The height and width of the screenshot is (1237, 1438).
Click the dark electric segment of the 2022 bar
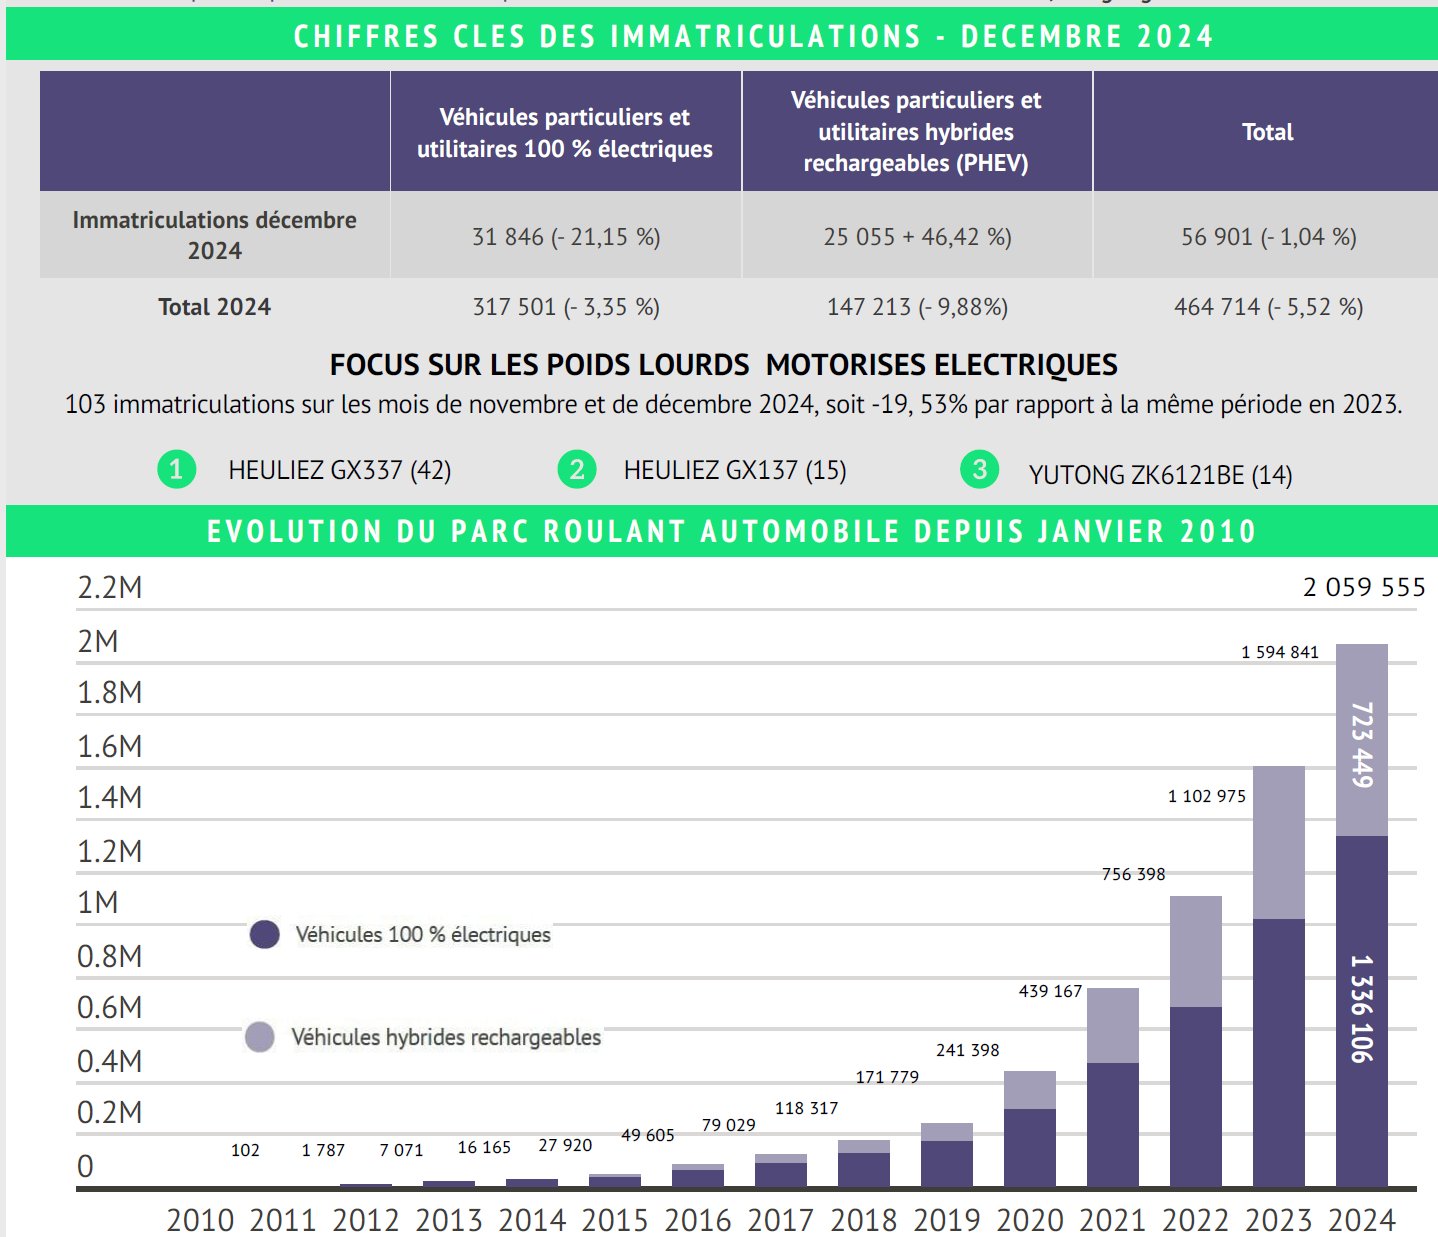[x=1196, y=1097]
